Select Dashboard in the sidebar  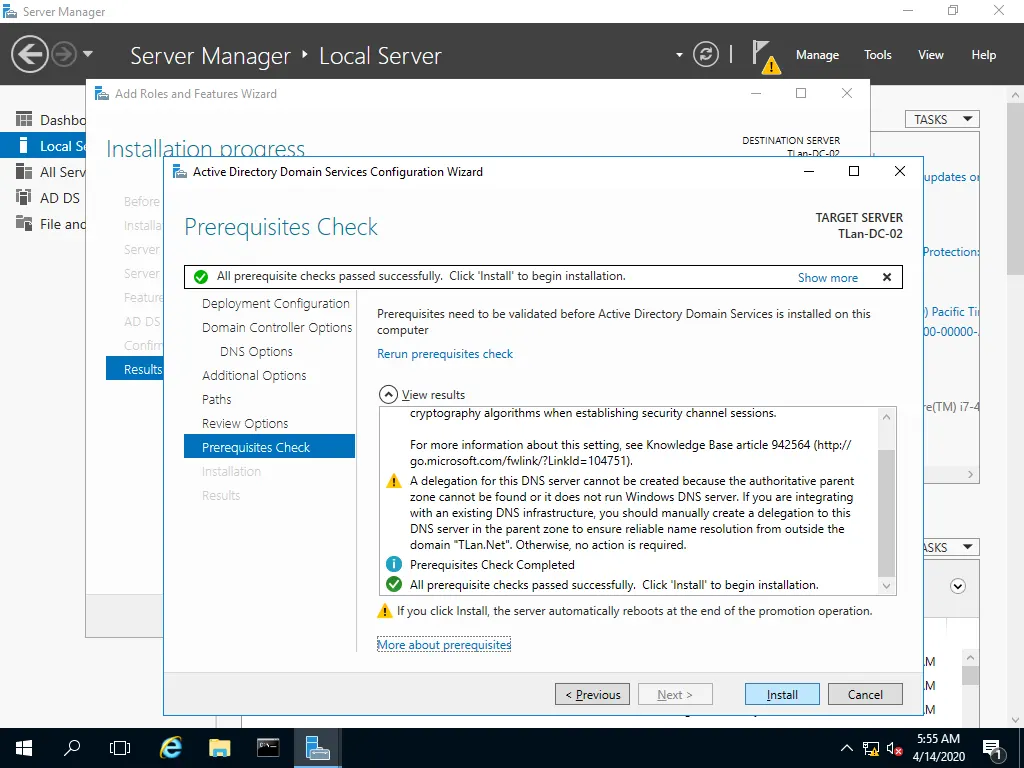point(43,120)
